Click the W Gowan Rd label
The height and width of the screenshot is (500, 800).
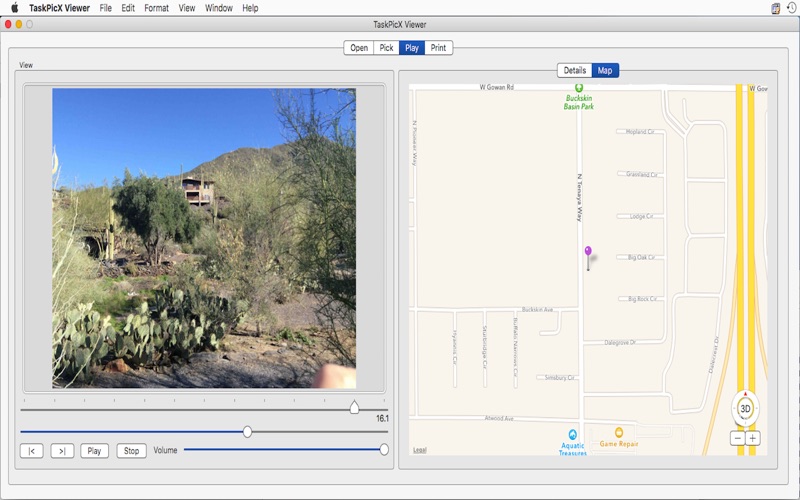[x=496, y=87]
